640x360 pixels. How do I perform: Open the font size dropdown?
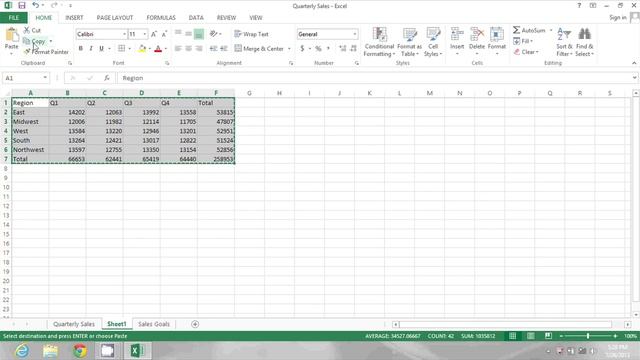144,34
